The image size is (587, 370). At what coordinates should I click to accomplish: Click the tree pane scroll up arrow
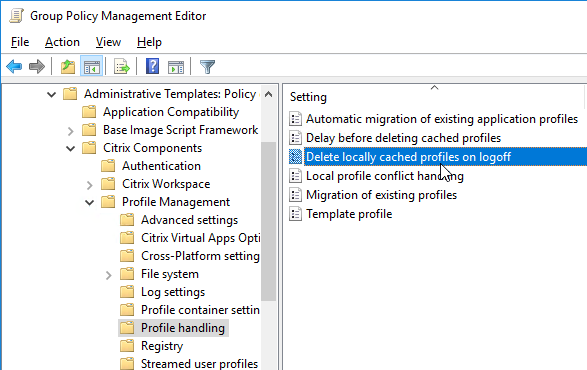pyautogui.click(x=268, y=94)
